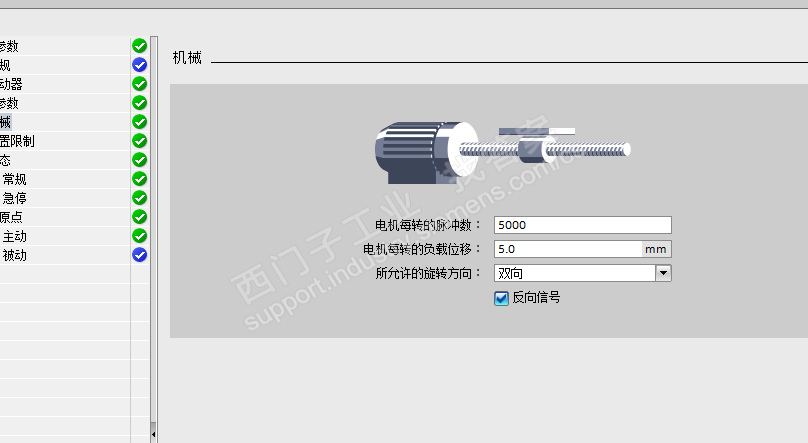Open the 急停 configuration entry
808x443 pixels.
(x=14, y=198)
